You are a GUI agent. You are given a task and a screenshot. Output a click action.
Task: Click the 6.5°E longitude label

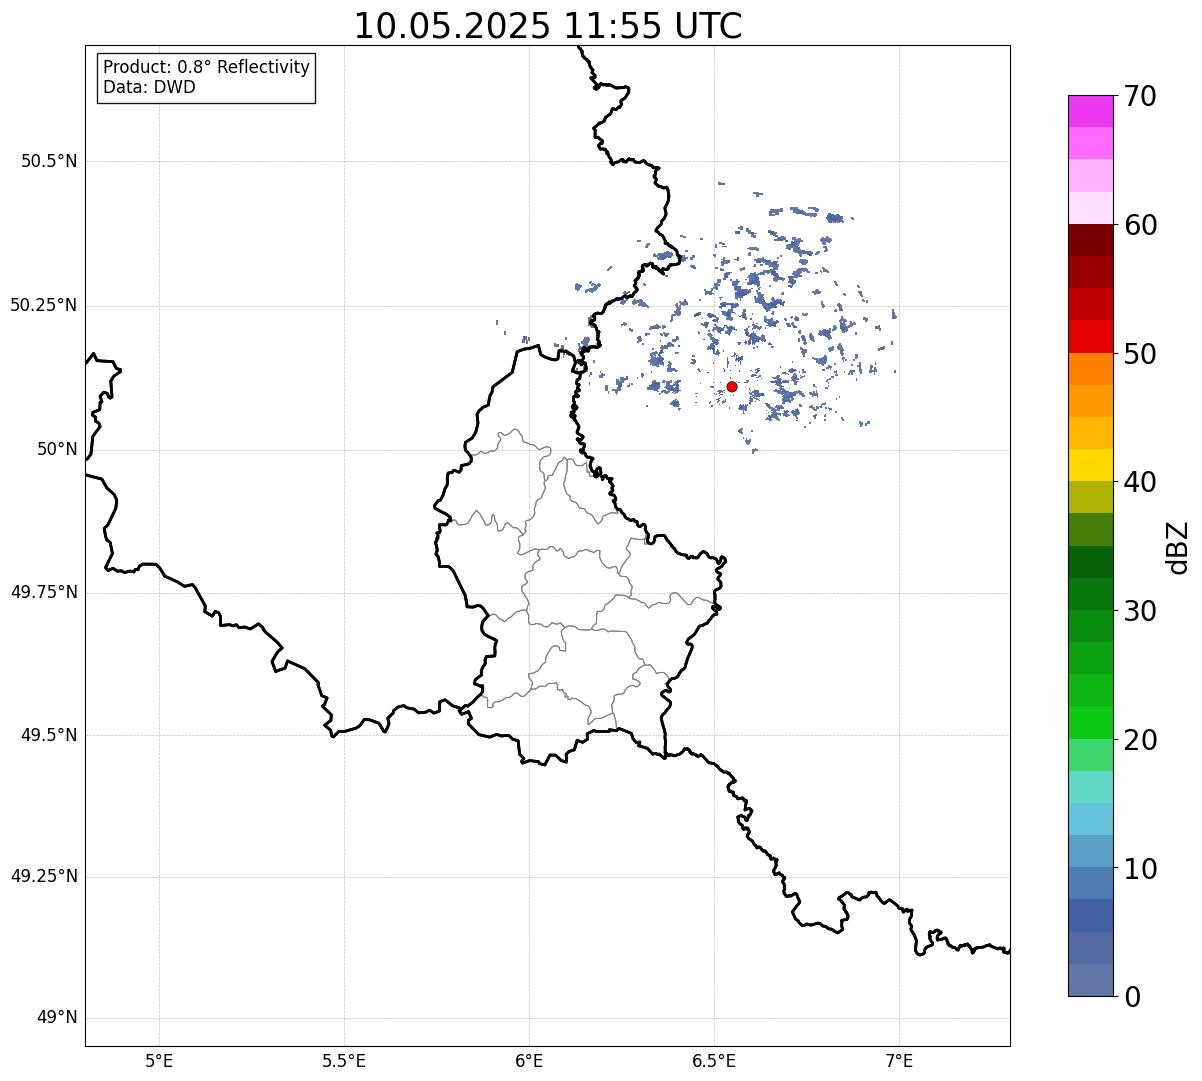714,1060
